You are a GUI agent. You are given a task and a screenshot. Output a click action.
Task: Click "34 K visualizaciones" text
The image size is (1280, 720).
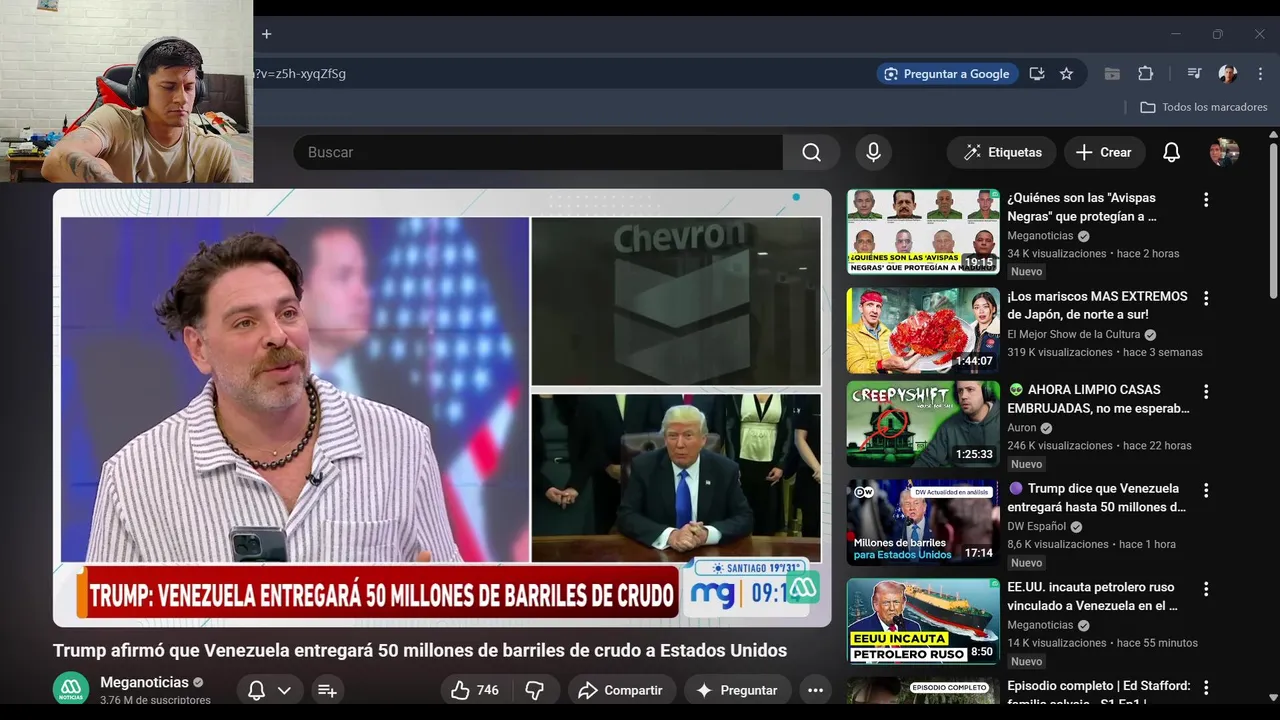point(1056,254)
